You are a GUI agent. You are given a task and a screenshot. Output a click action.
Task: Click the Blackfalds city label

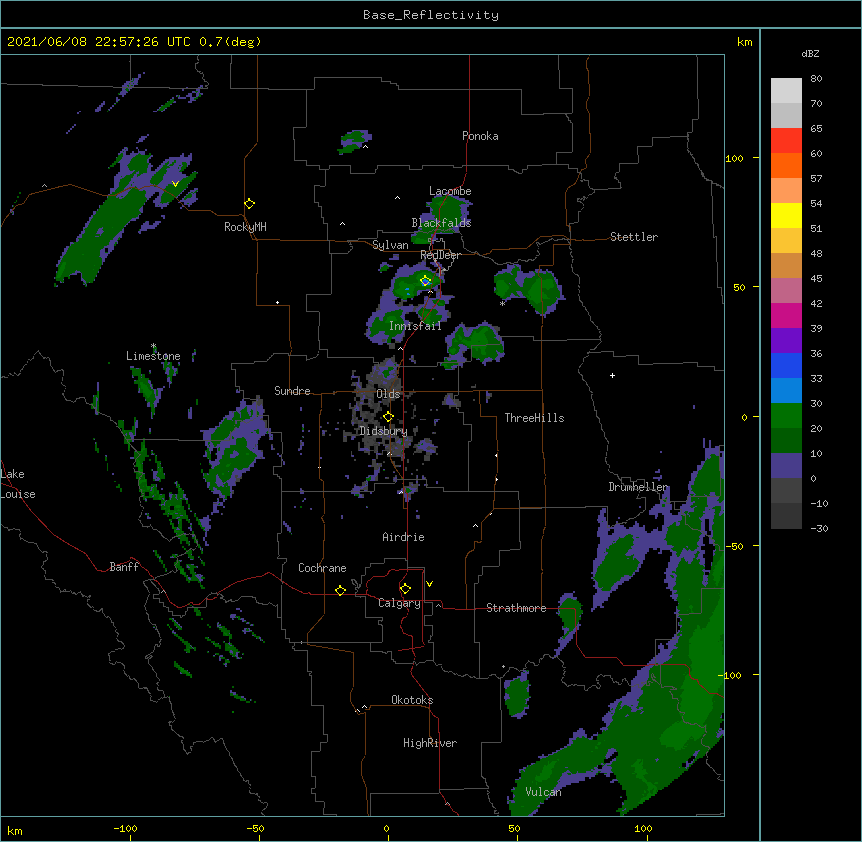pos(441,223)
